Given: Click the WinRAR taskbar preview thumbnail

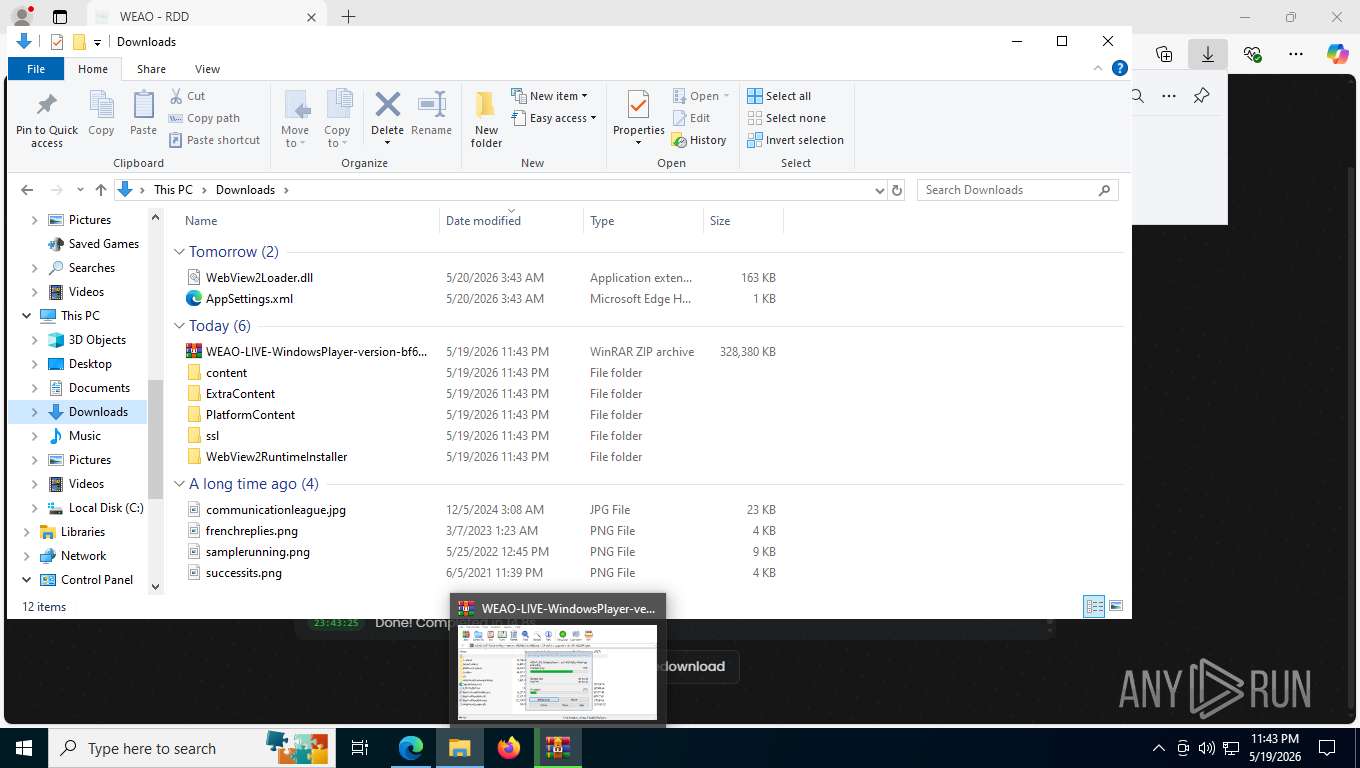Looking at the screenshot, I should (x=557, y=672).
